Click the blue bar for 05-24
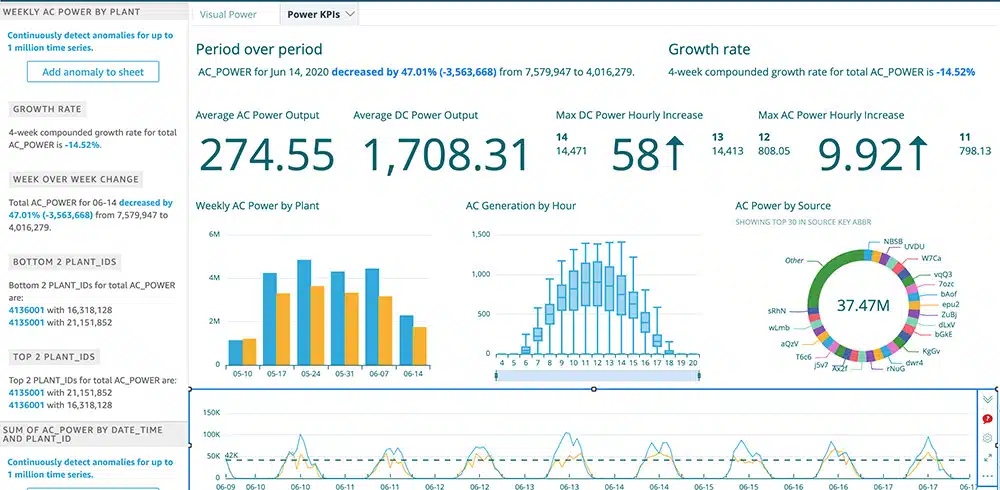 coord(304,312)
